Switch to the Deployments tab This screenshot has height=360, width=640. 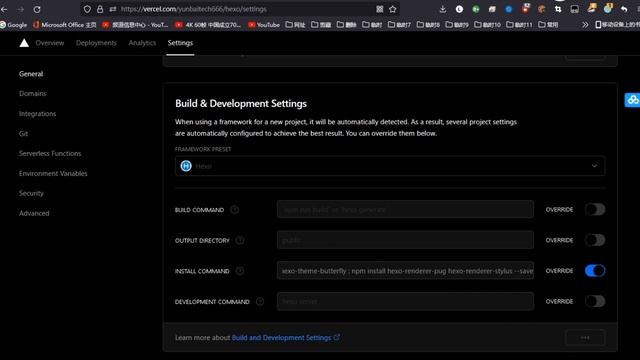(x=96, y=43)
